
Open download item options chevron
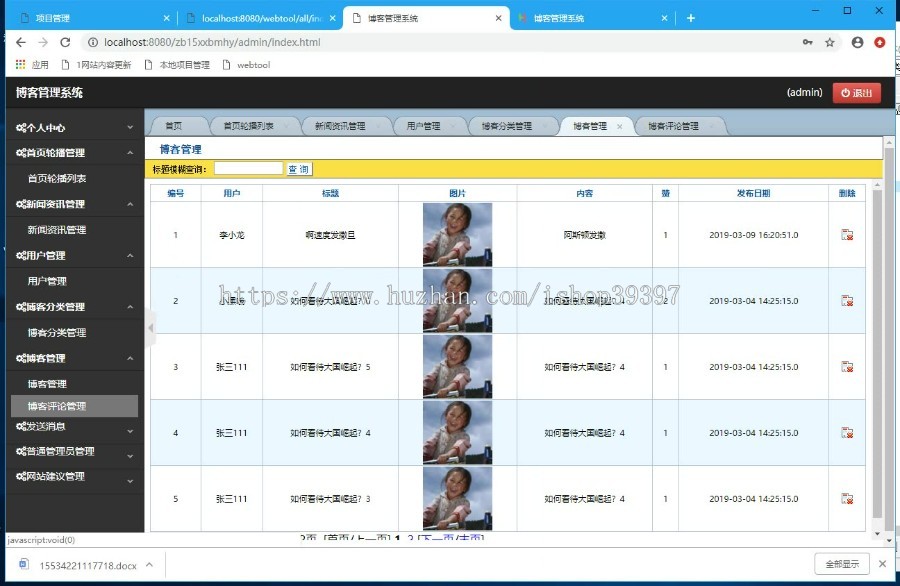(x=149, y=565)
